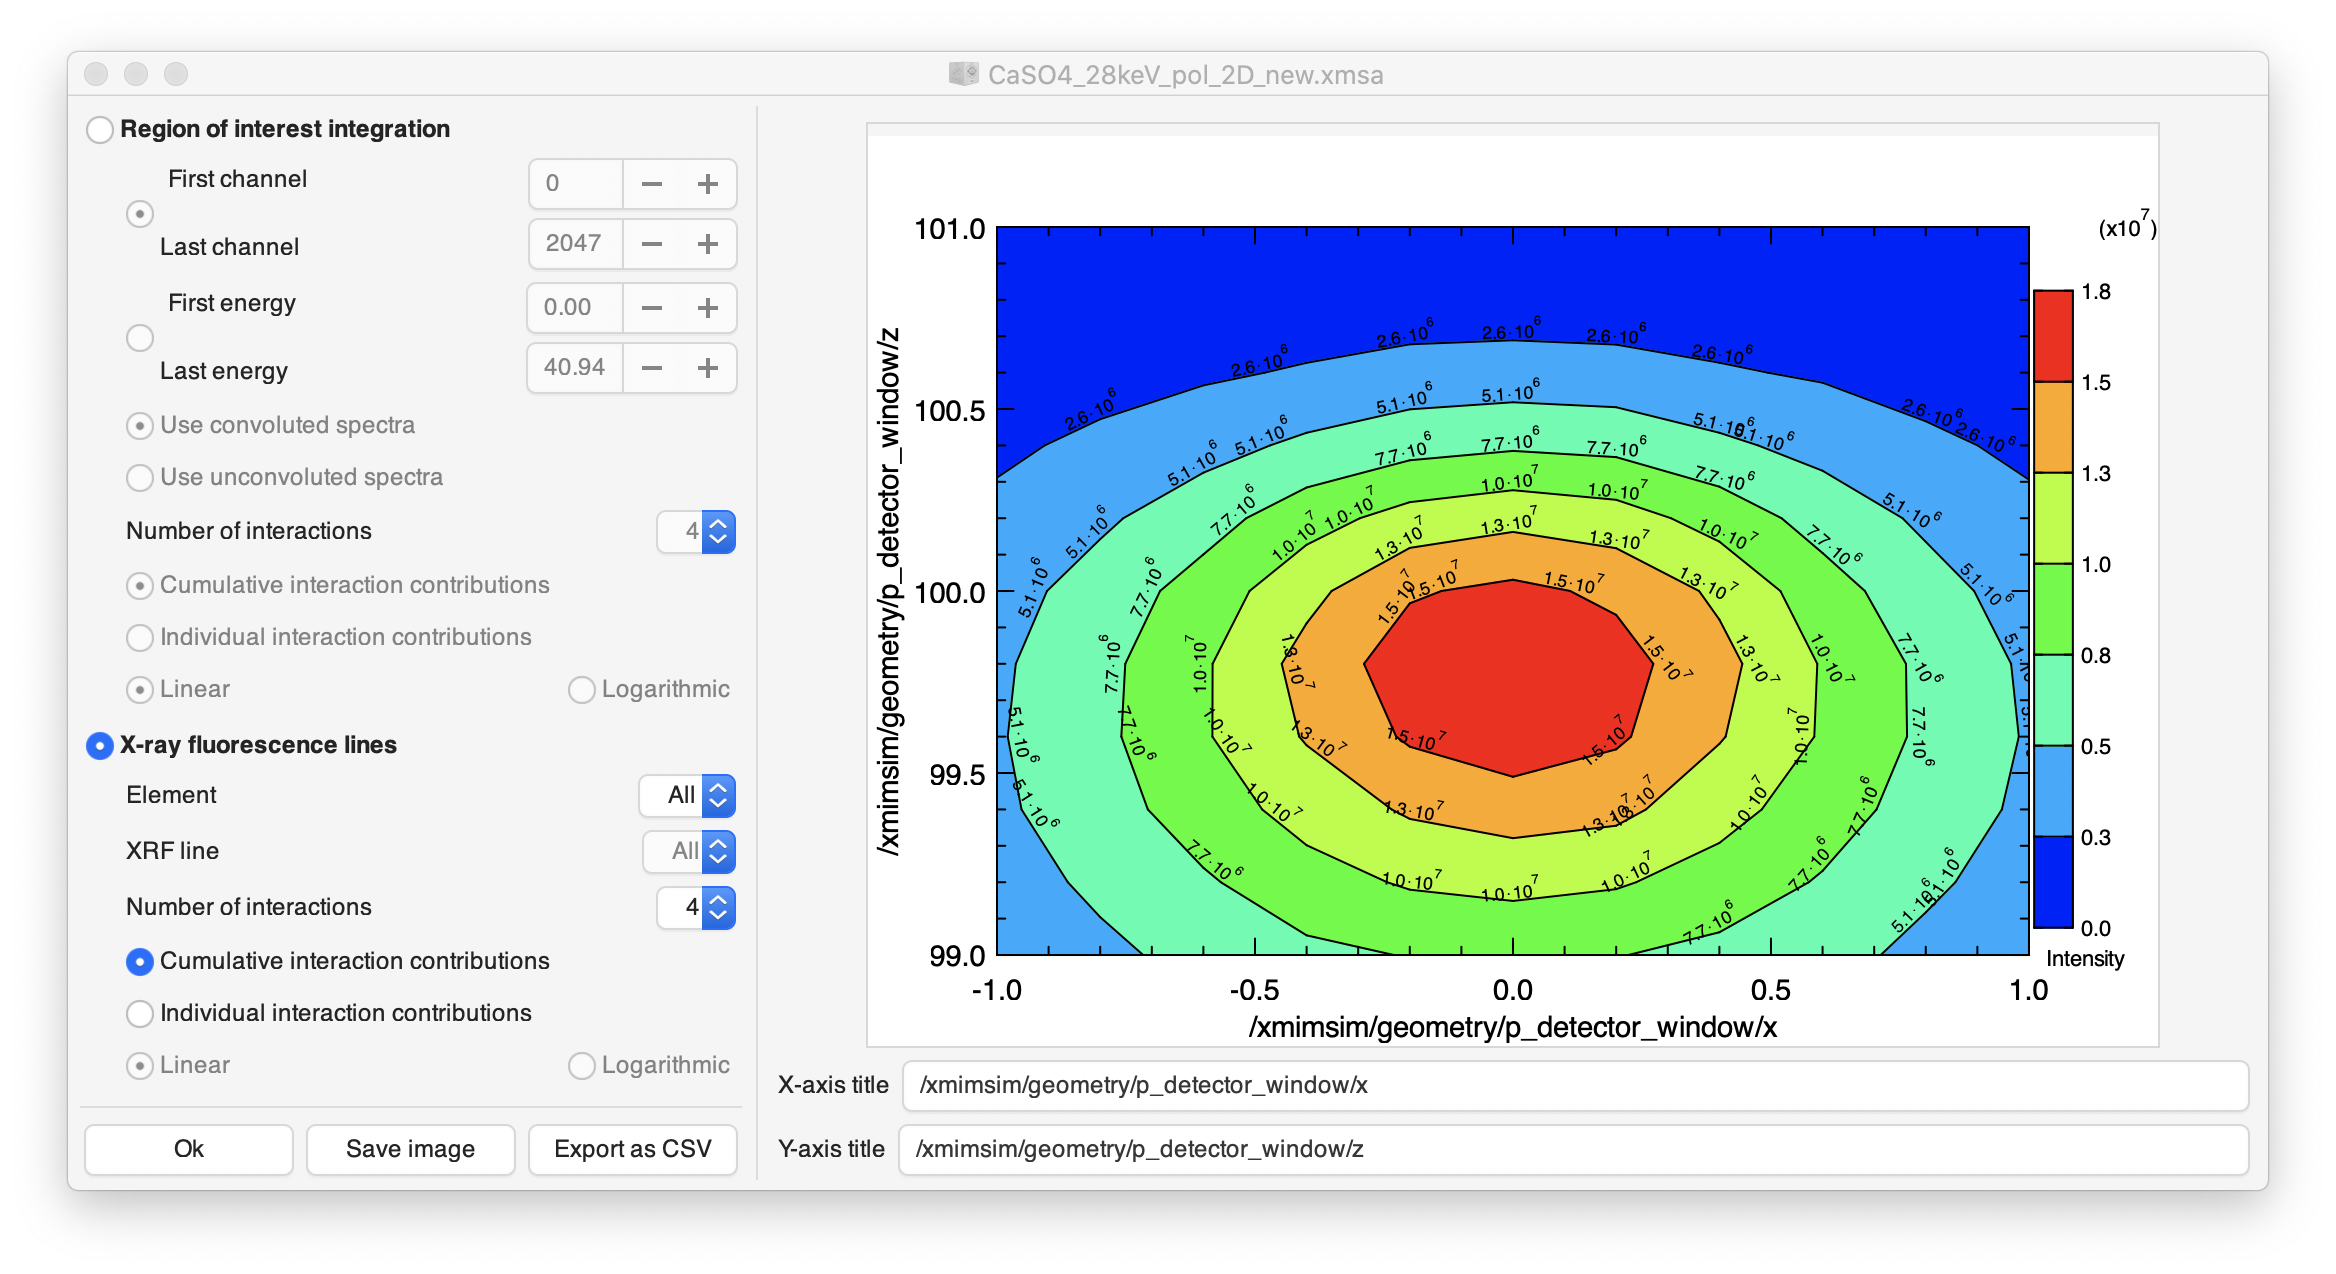Select the X-ray fluorescence lines radio button
Image resolution: width=2336 pixels, height=1274 pixels.
coord(97,742)
